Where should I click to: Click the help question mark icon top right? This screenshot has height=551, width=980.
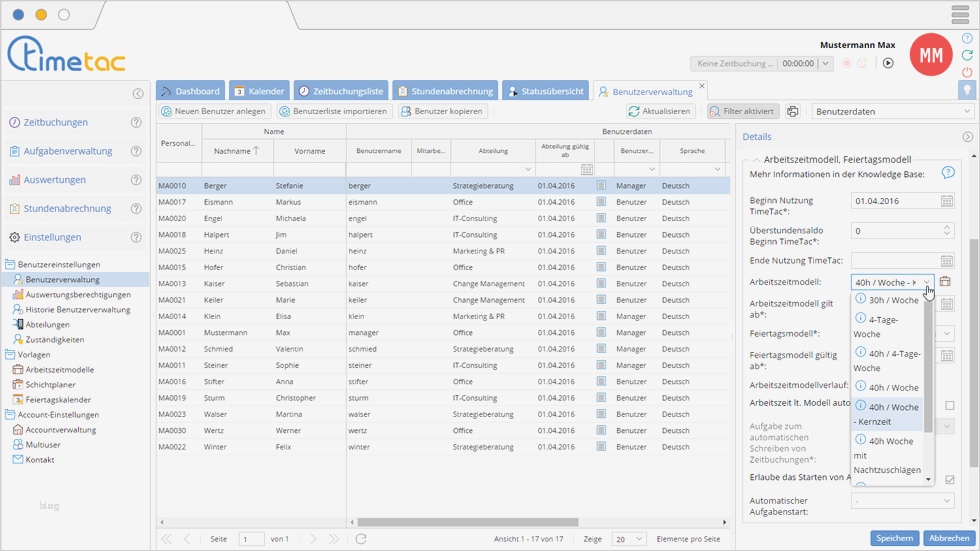pos(967,39)
